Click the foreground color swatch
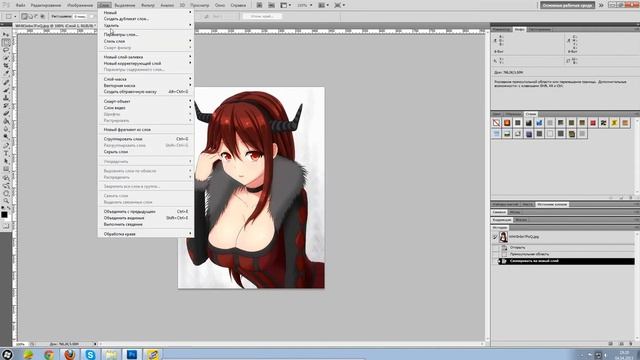Screen dimensions: 640x360 (4, 215)
